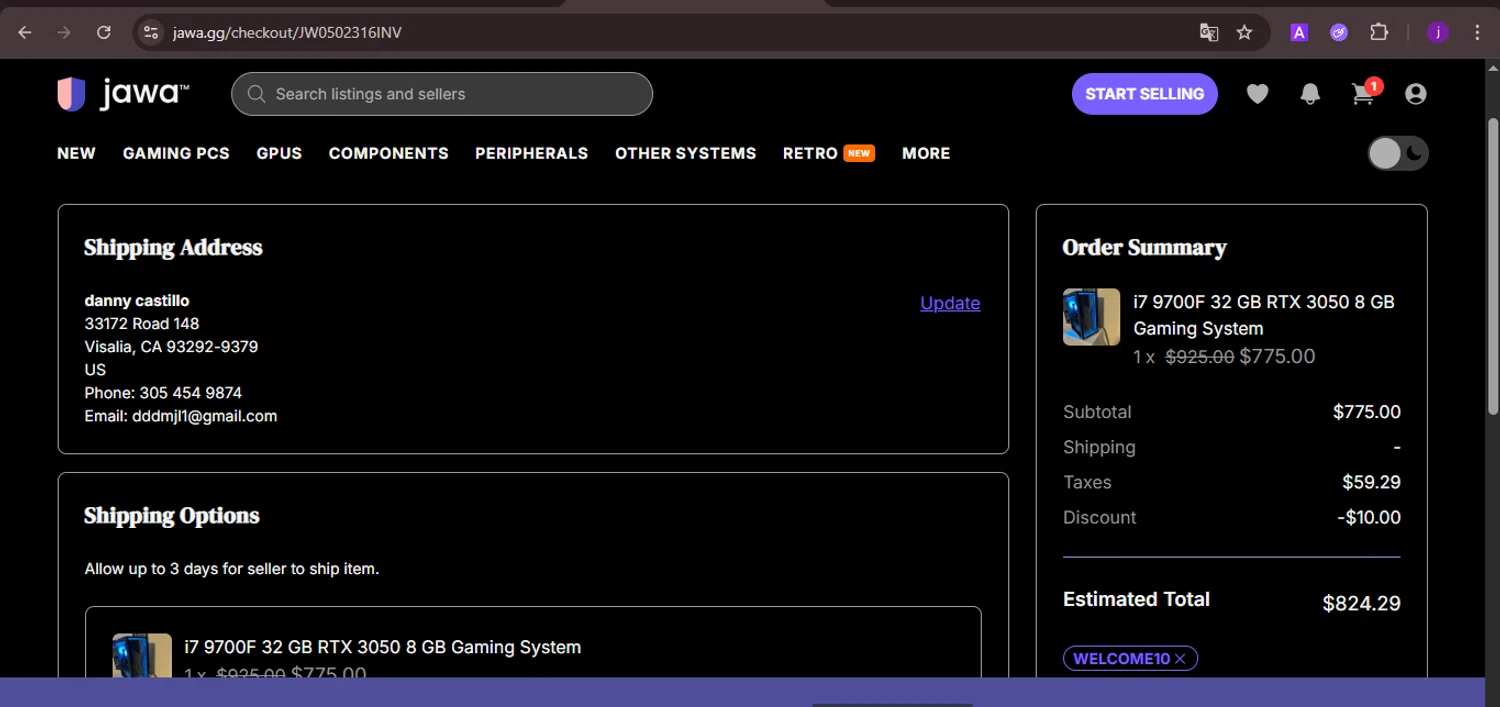Click the translate page icon
Image resolution: width=1500 pixels, height=707 pixels.
click(x=1209, y=32)
